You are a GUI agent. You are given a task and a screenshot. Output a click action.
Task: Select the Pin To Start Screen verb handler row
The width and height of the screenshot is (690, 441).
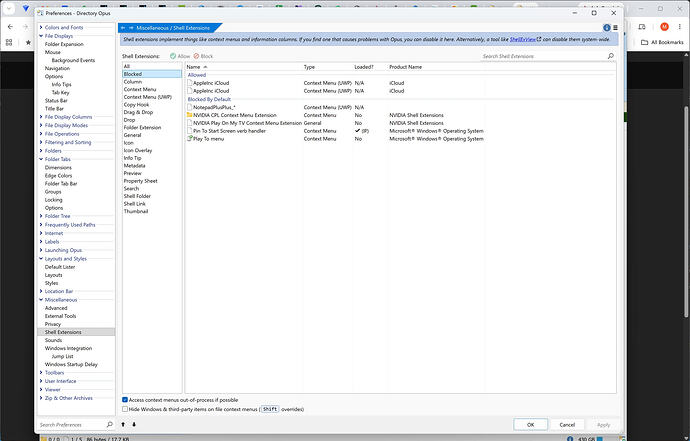pyautogui.click(x=400, y=131)
